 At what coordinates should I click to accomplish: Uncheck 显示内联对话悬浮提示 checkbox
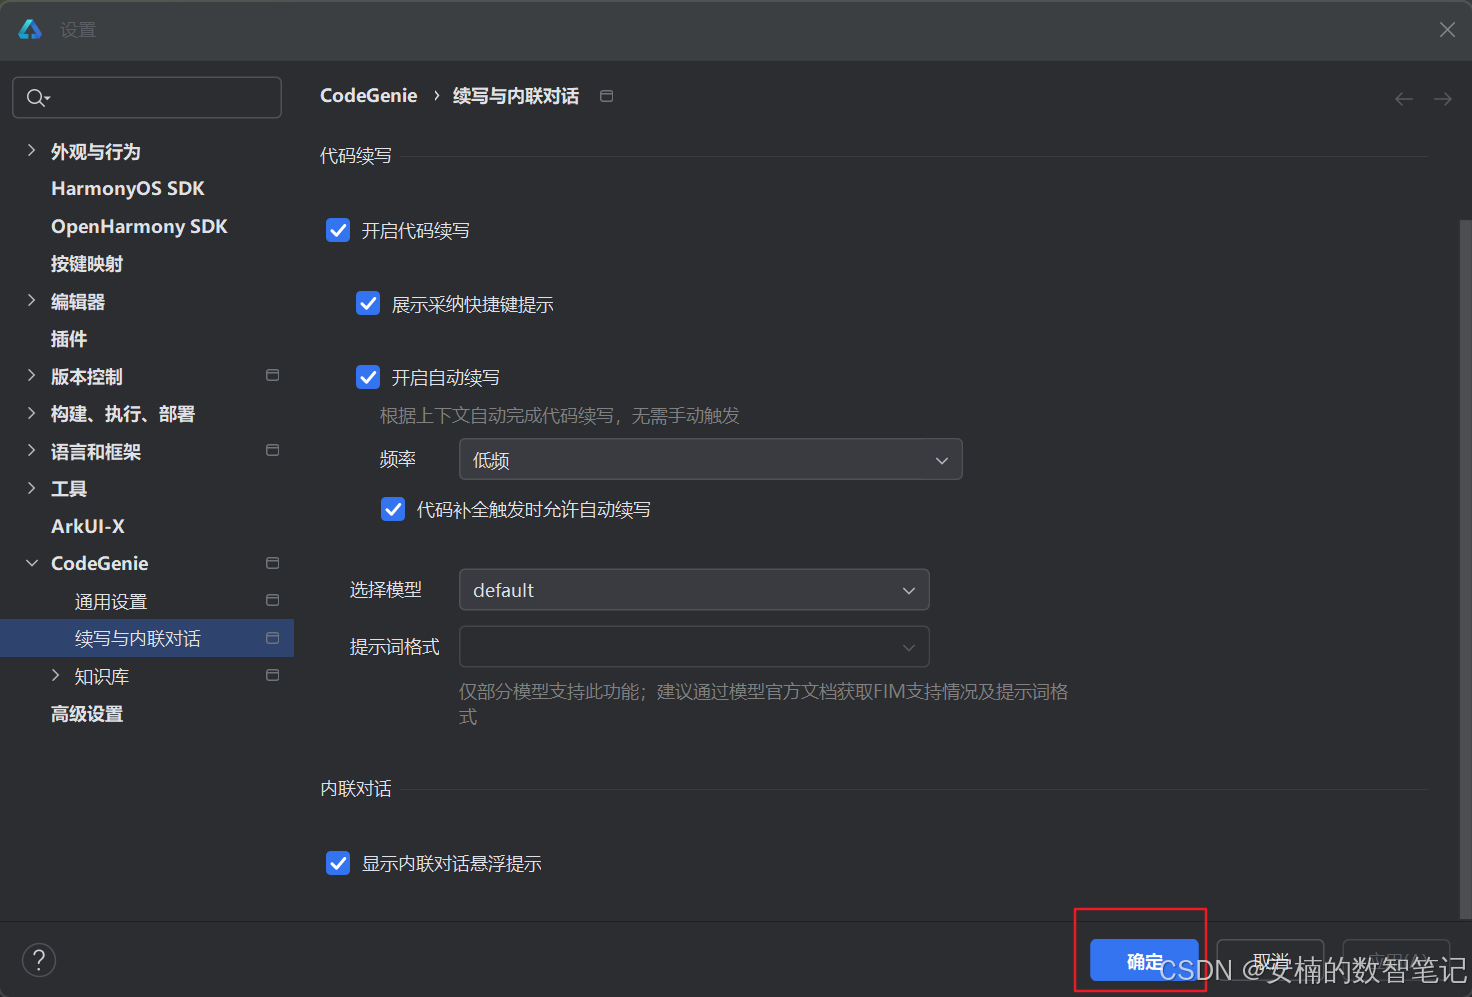pos(338,863)
